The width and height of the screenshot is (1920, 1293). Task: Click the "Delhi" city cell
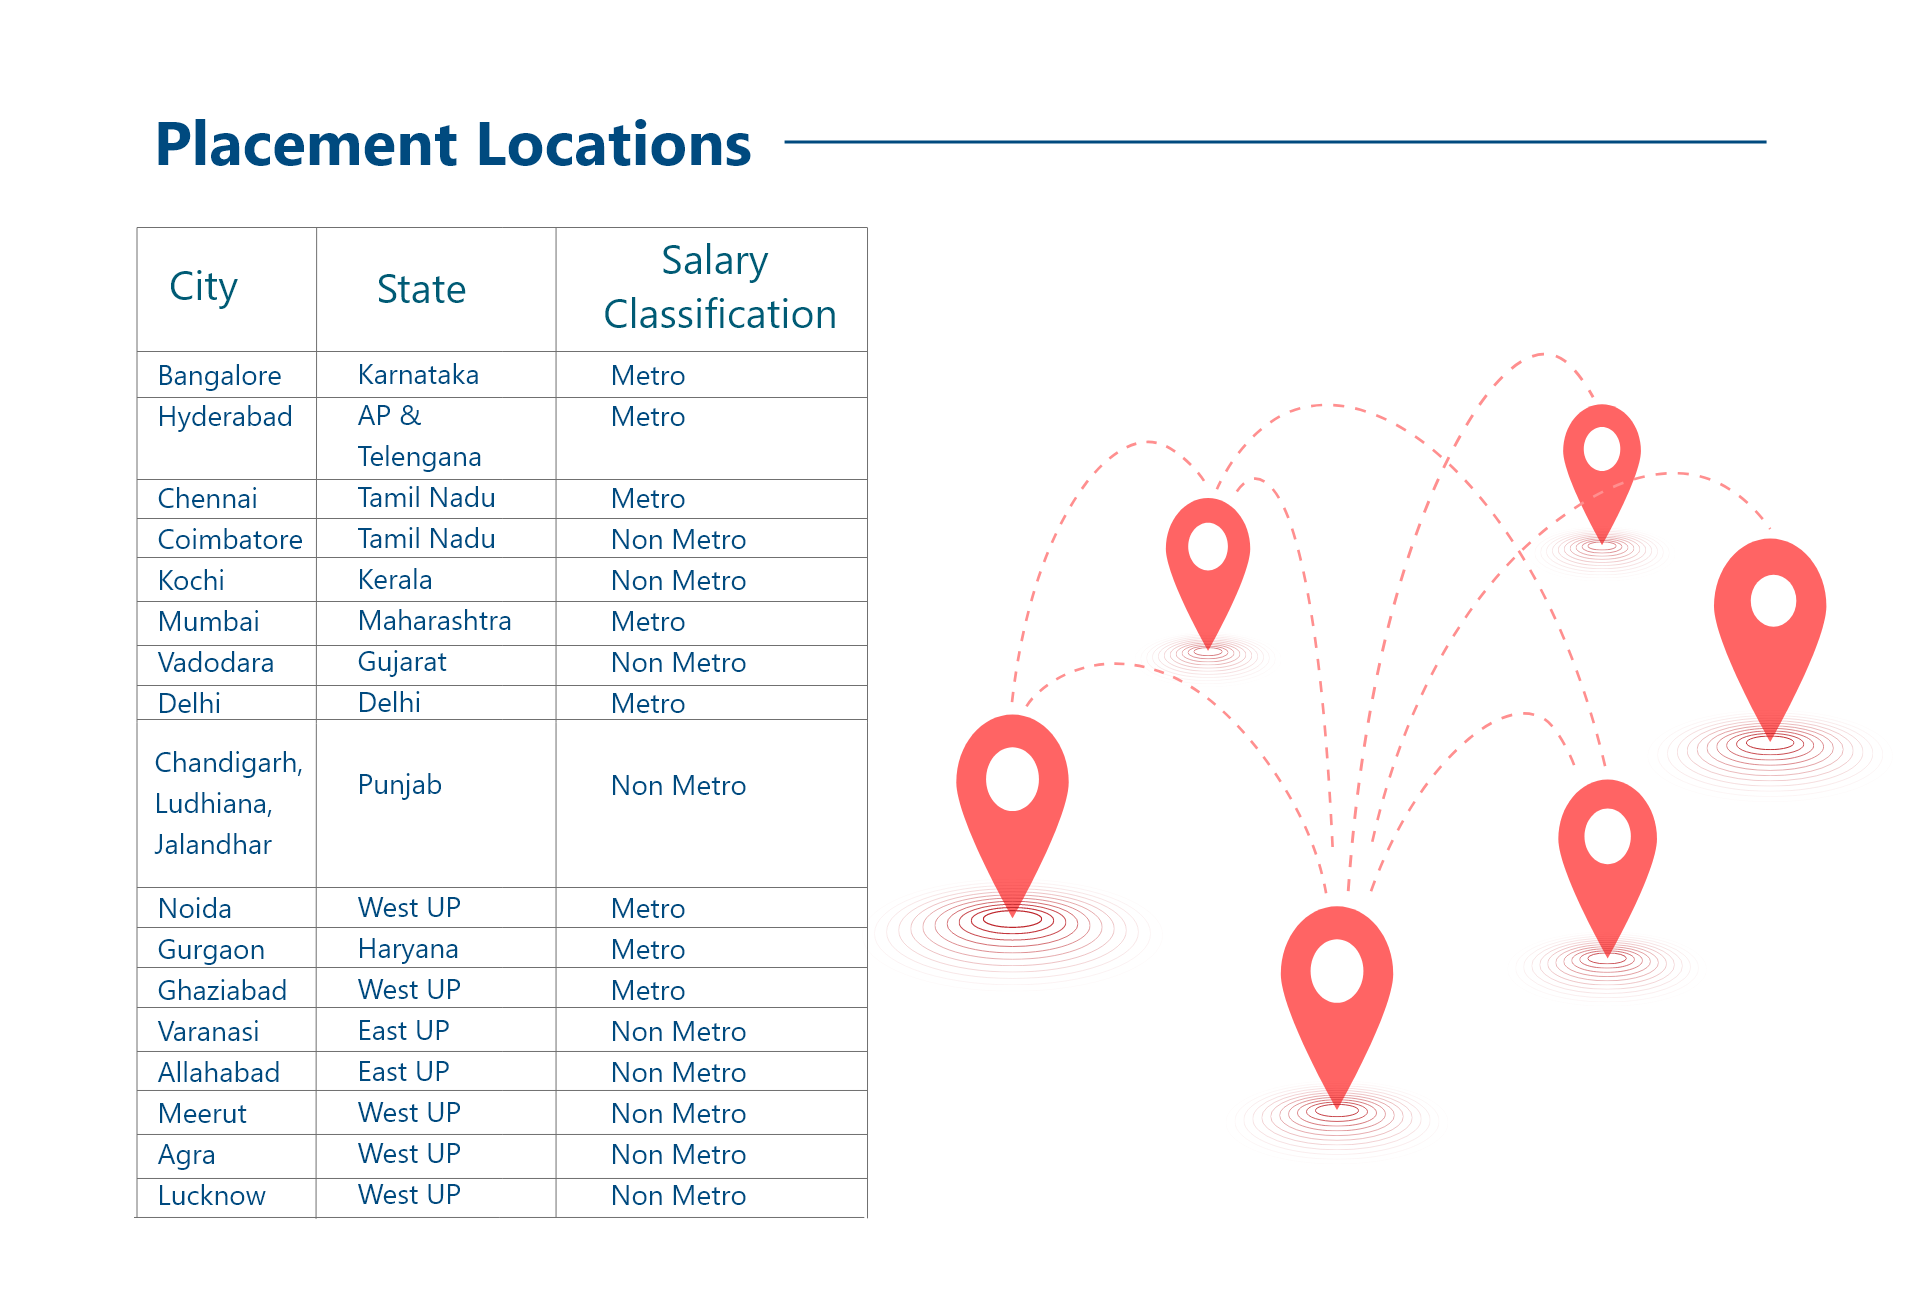pyautogui.click(x=189, y=704)
